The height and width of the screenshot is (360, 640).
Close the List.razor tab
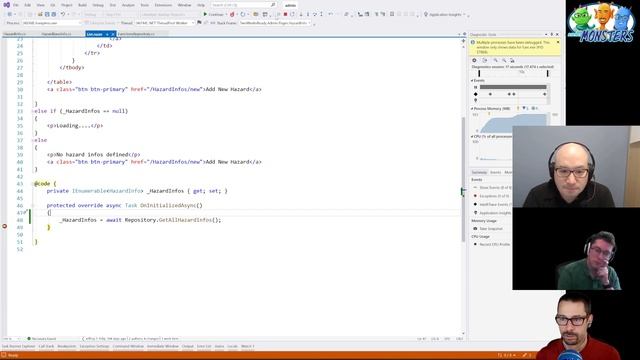coord(113,34)
